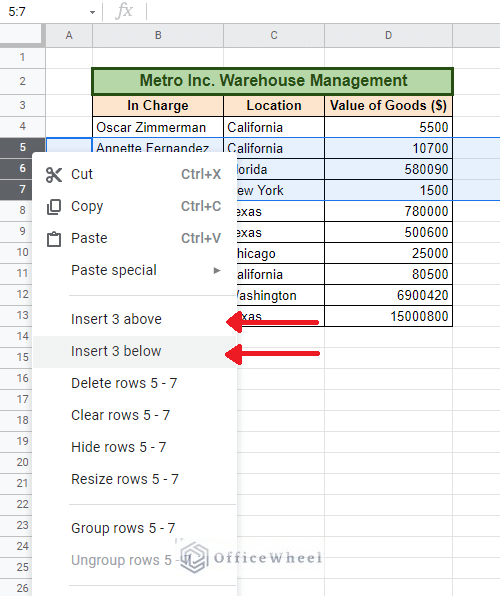Select row 1 header
500x596 pixels.
(22, 57)
